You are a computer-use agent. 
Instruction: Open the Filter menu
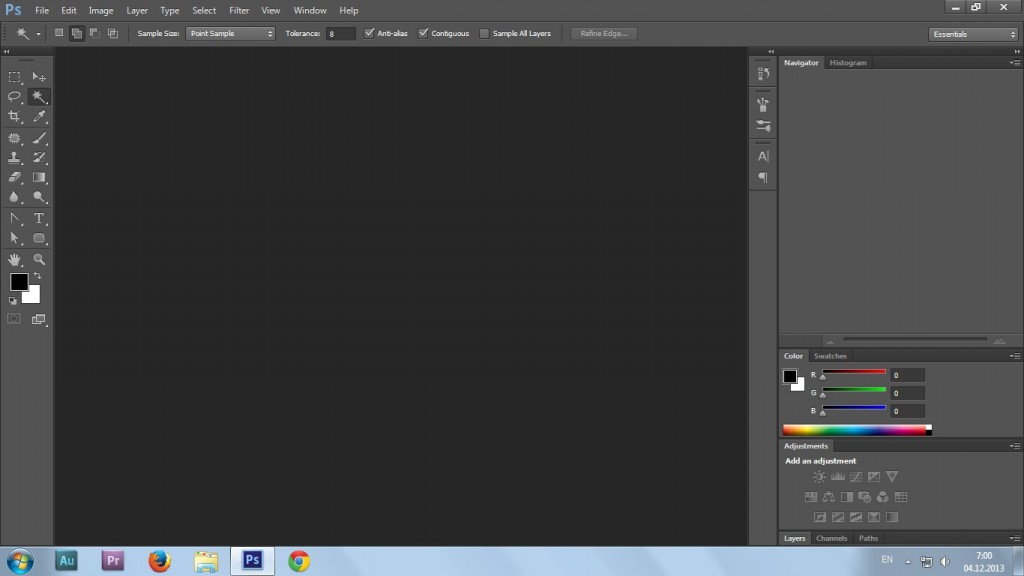[x=239, y=10]
